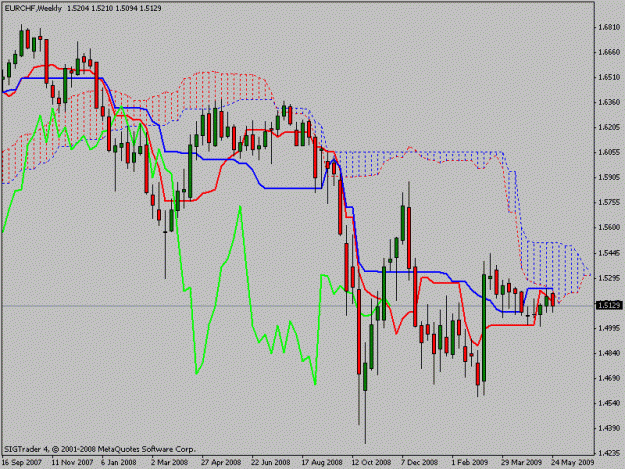Click the tall green candle near 1 Feb 2009
The height and width of the screenshot is (469, 625).
click(x=484, y=328)
